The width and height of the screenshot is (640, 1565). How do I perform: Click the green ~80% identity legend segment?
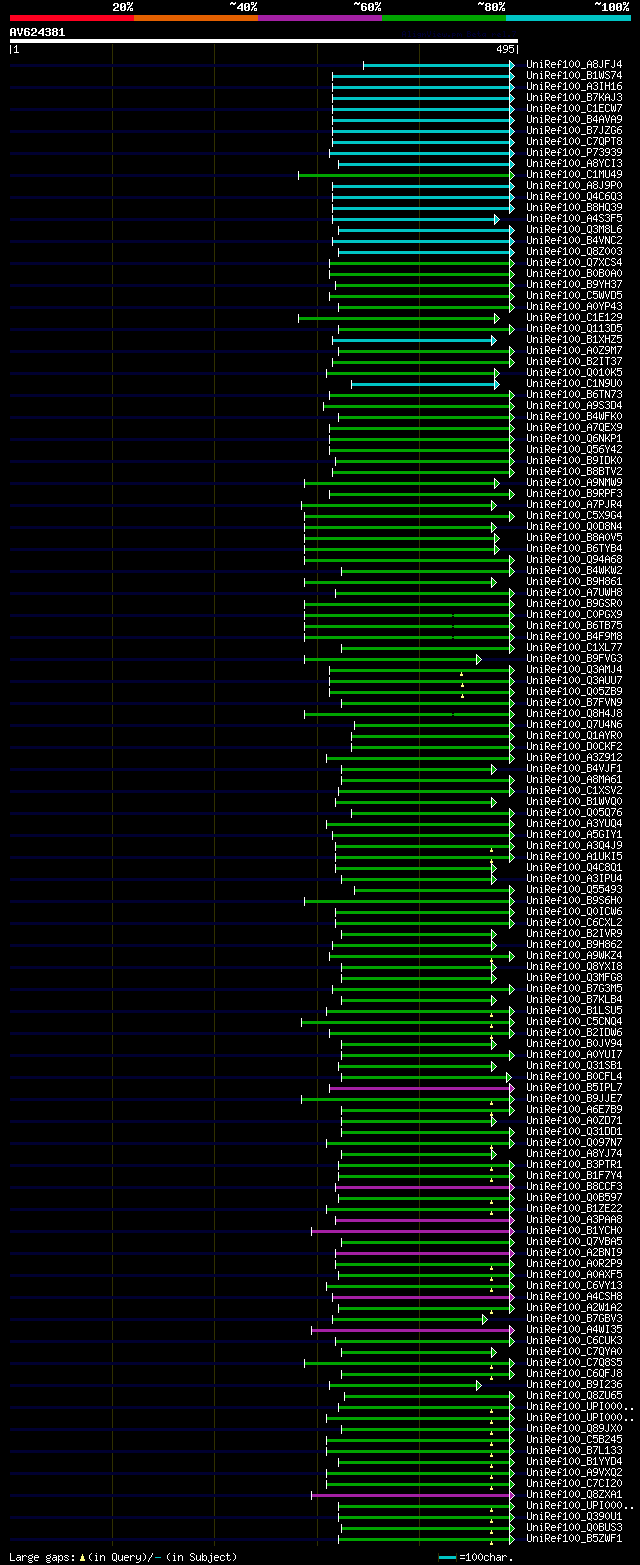point(443,18)
